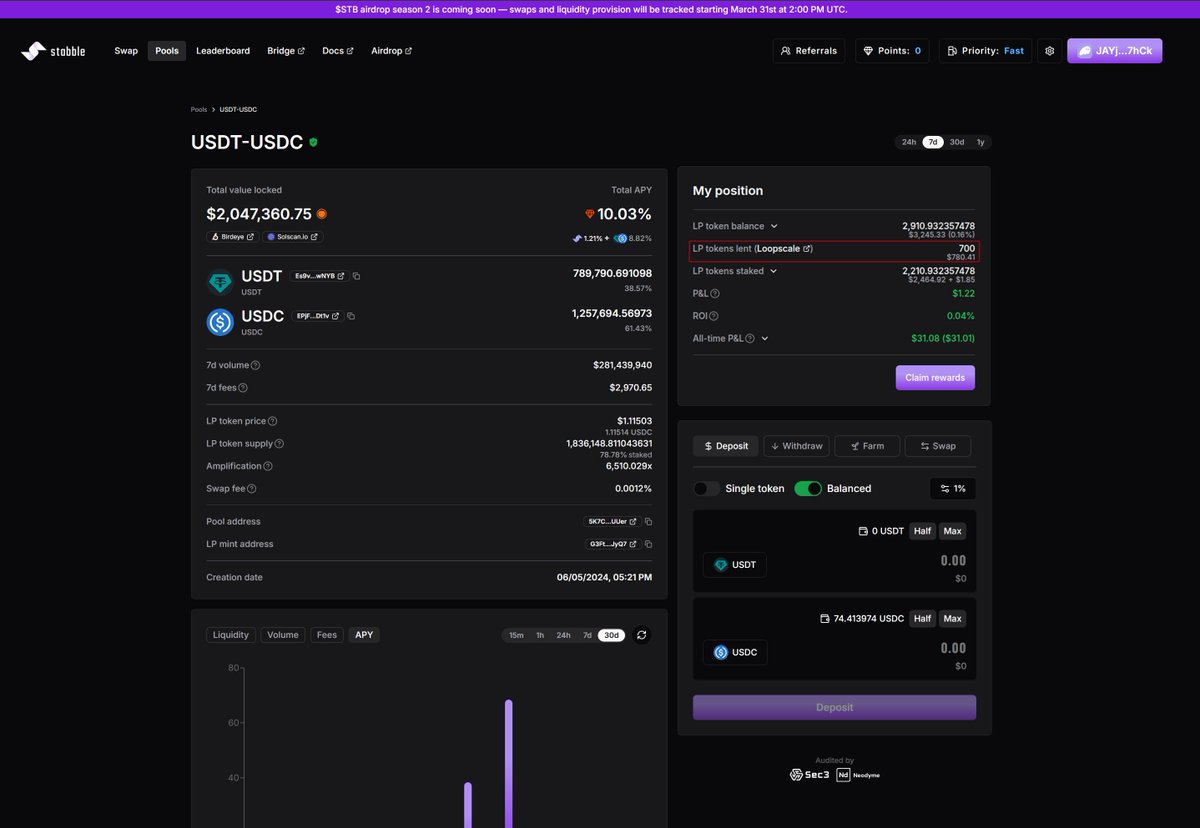Open slippage settings showing 1%
Image resolution: width=1200 pixels, height=828 pixels.
coord(953,488)
